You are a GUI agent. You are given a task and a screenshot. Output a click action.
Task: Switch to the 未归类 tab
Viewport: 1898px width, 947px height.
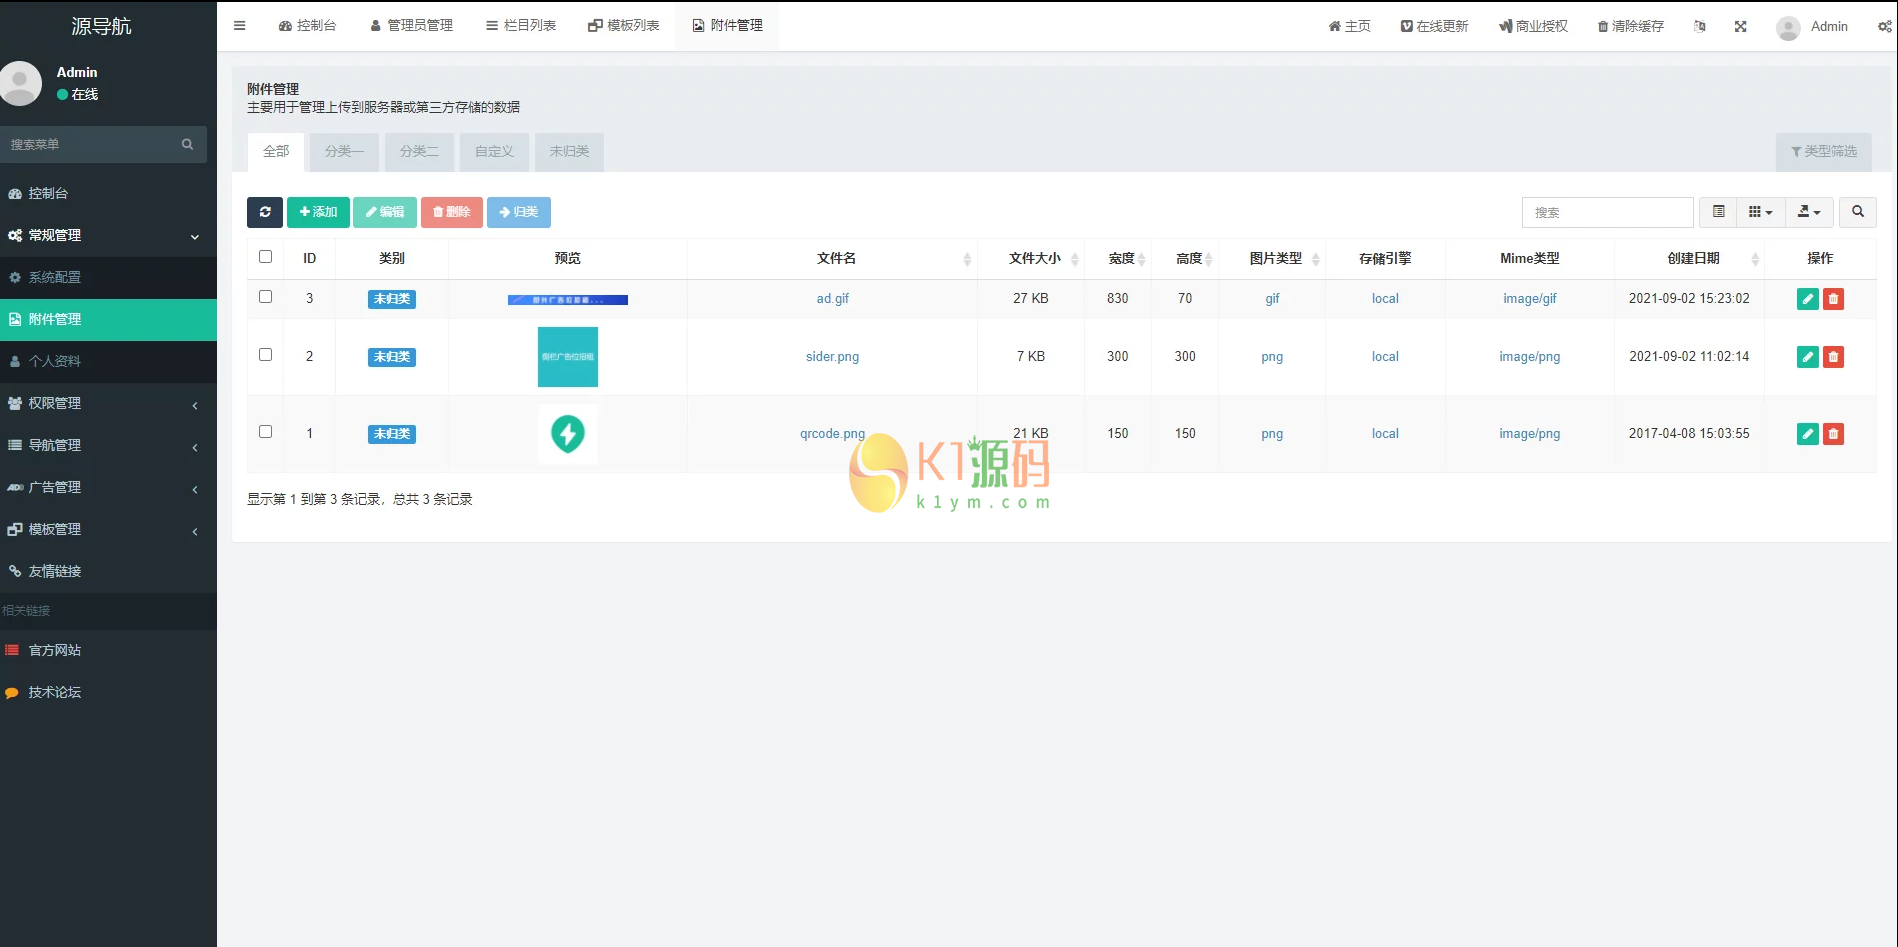point(569,152)
